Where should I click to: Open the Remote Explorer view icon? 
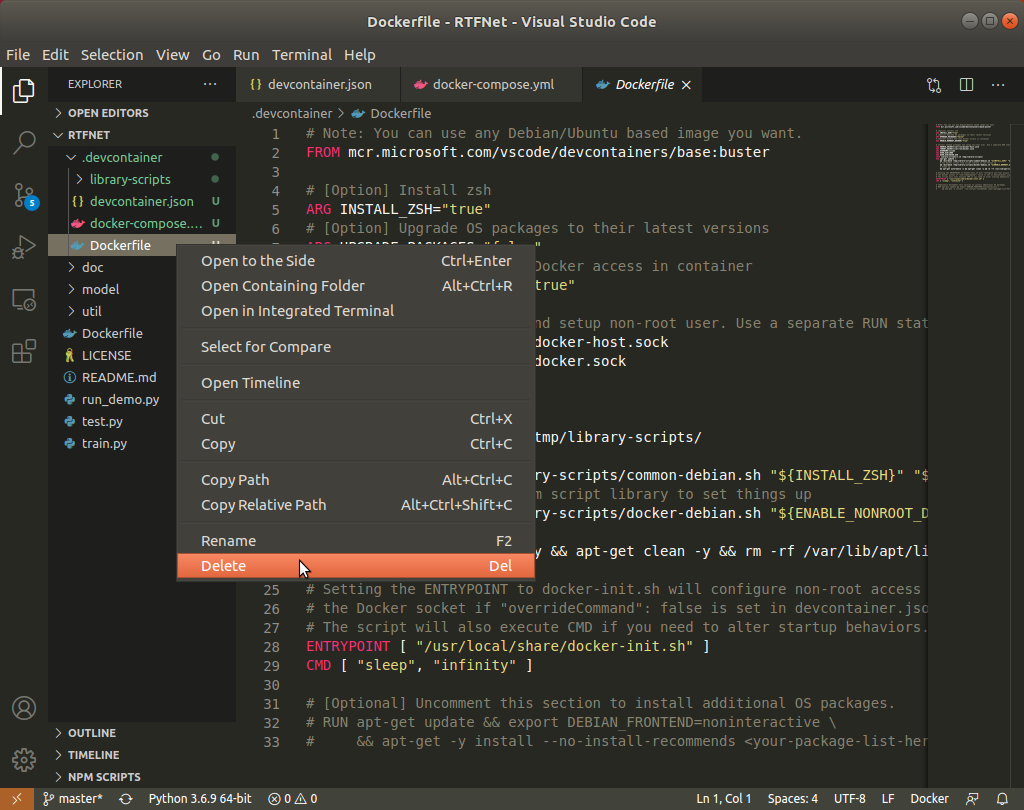coord(24,300)
